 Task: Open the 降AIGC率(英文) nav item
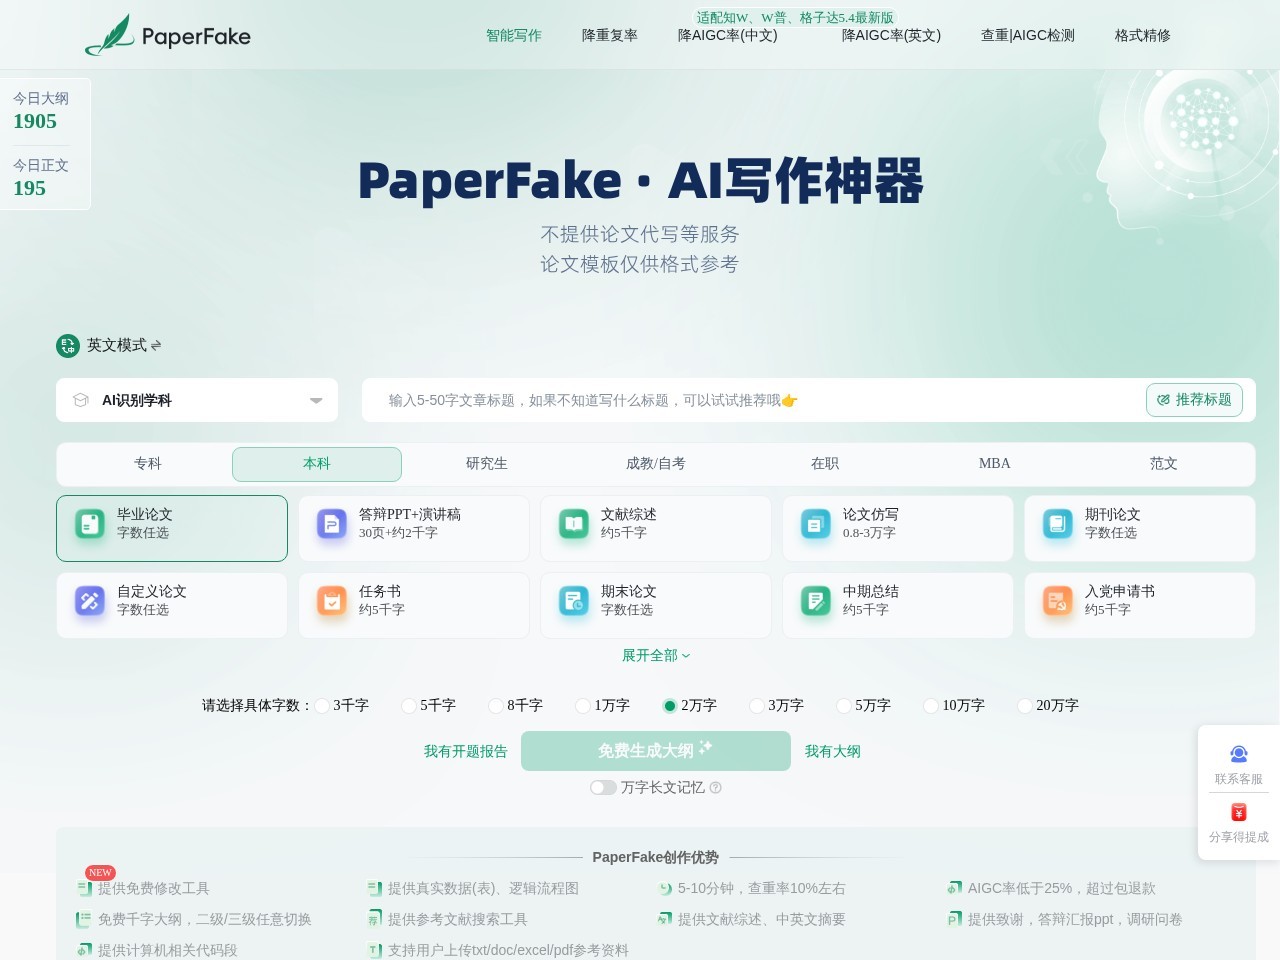(892, 35)
